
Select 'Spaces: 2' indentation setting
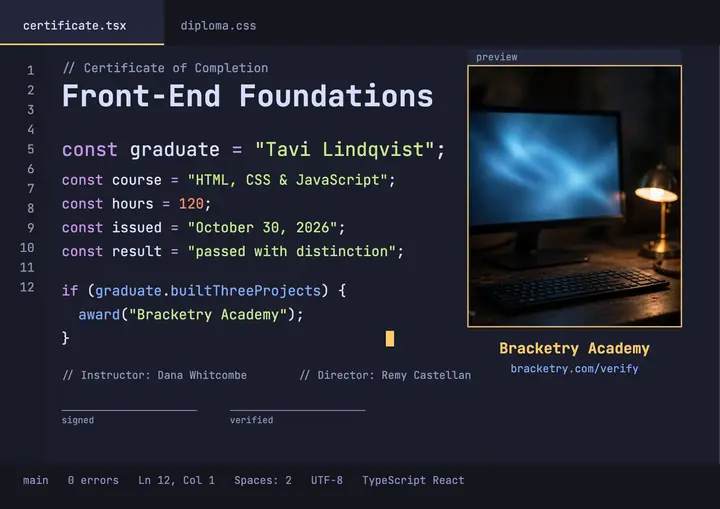[263, 480]
